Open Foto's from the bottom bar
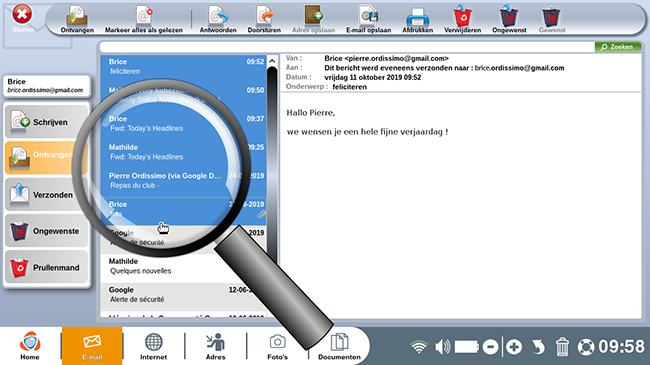The width and height of the screenshot is (650, 365). pyautogui.click(x=277, y=346)
